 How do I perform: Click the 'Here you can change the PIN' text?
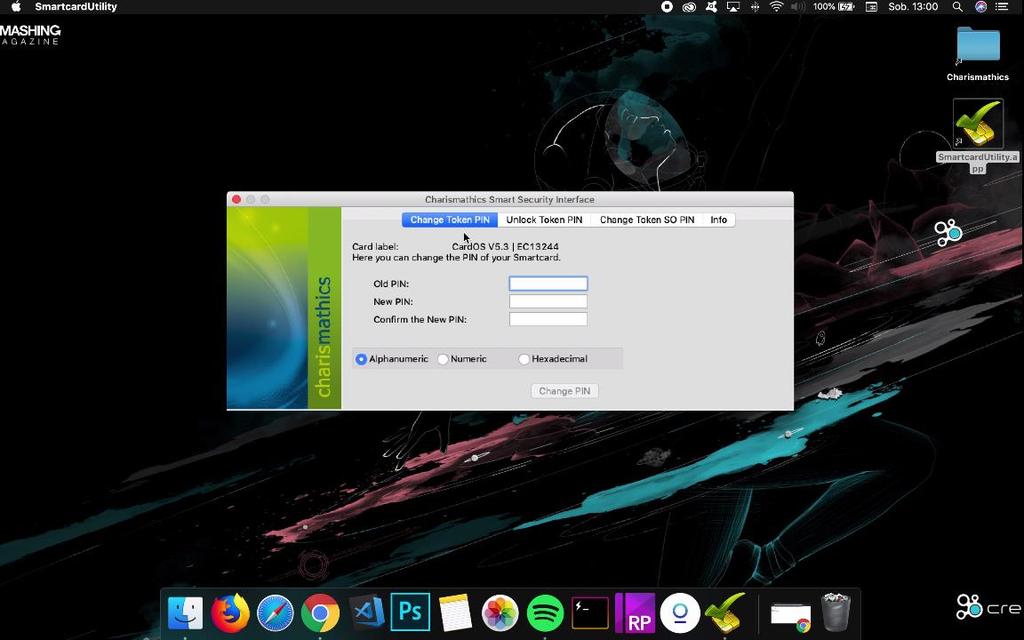click(x=456, y=258)
